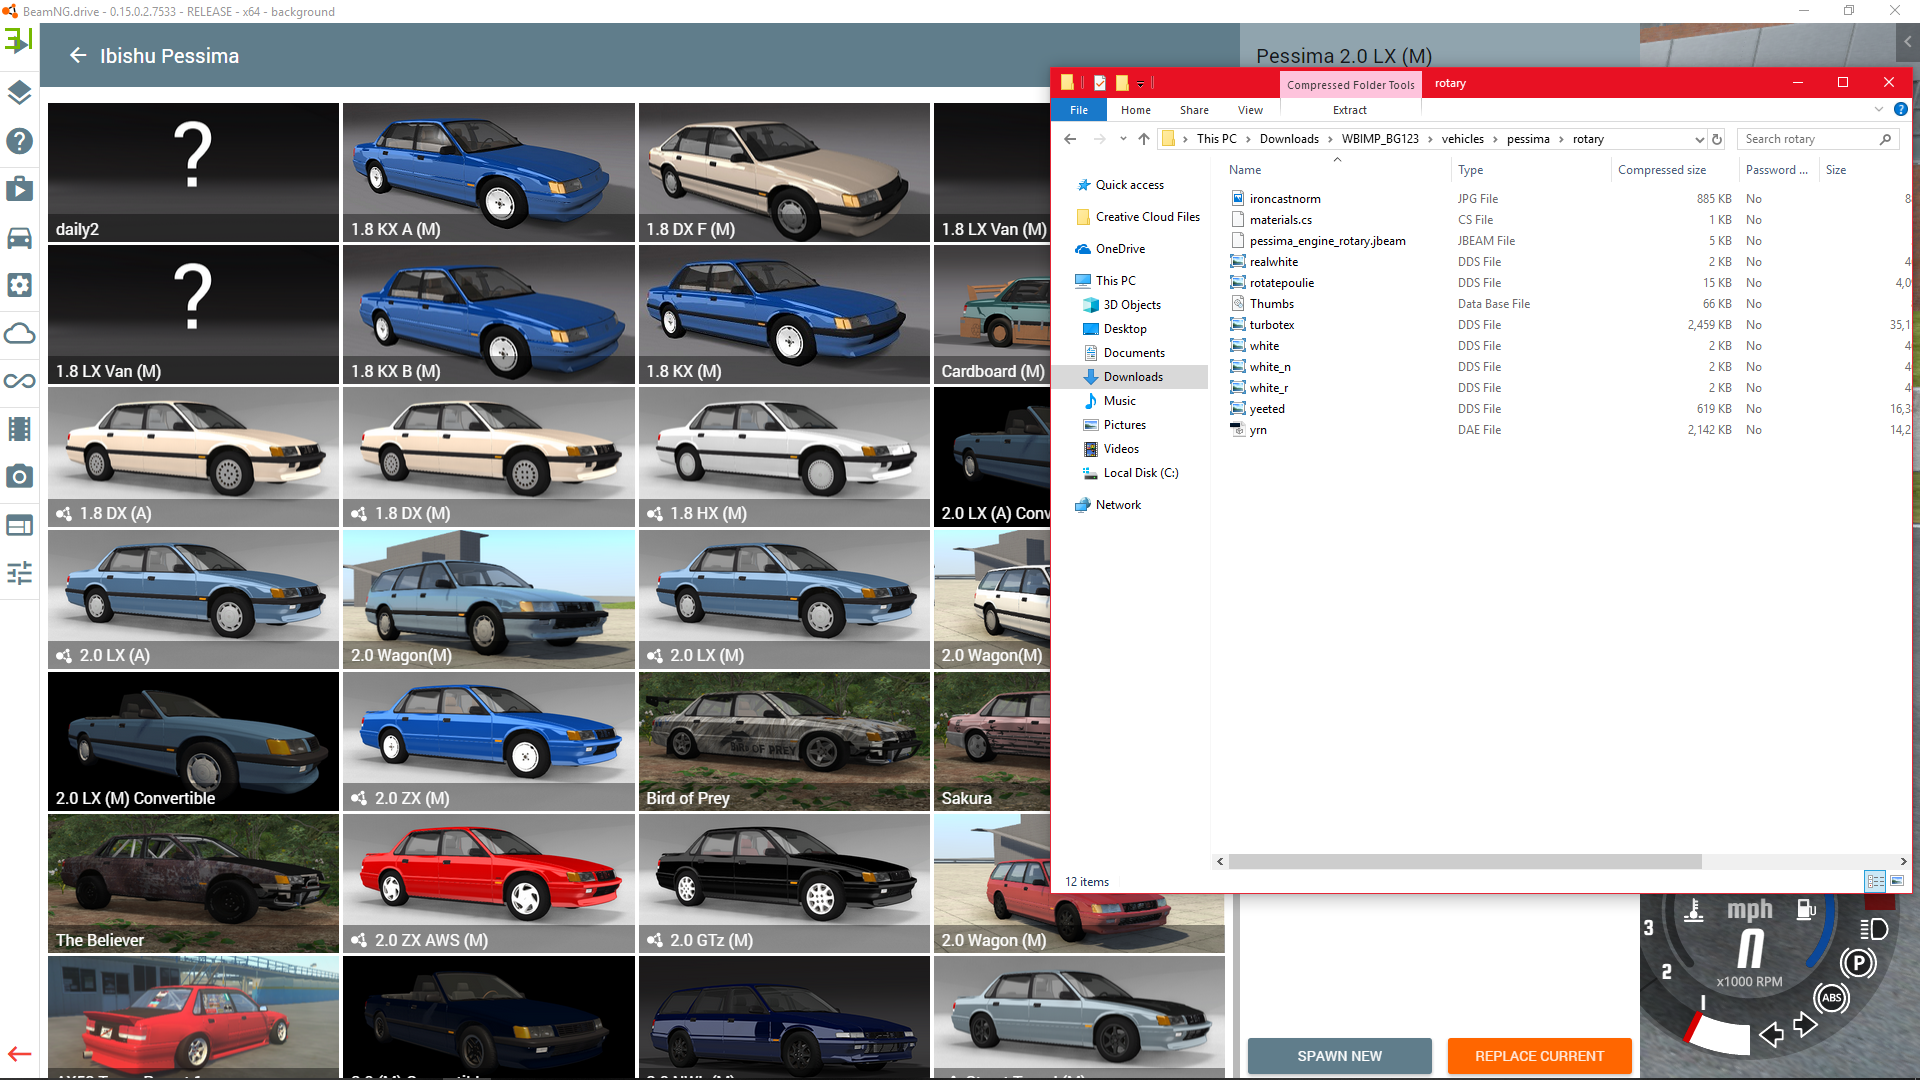The image size is (1920, 1080).
Task: Click the file list horizontal scrollbar
Action: tap(1464, 861)
